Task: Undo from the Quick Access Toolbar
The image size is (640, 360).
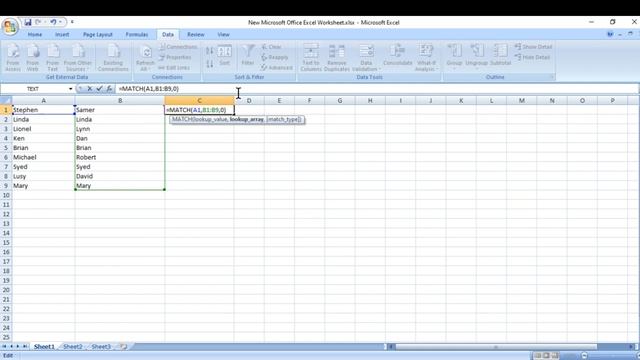Action: pos(53,22)
